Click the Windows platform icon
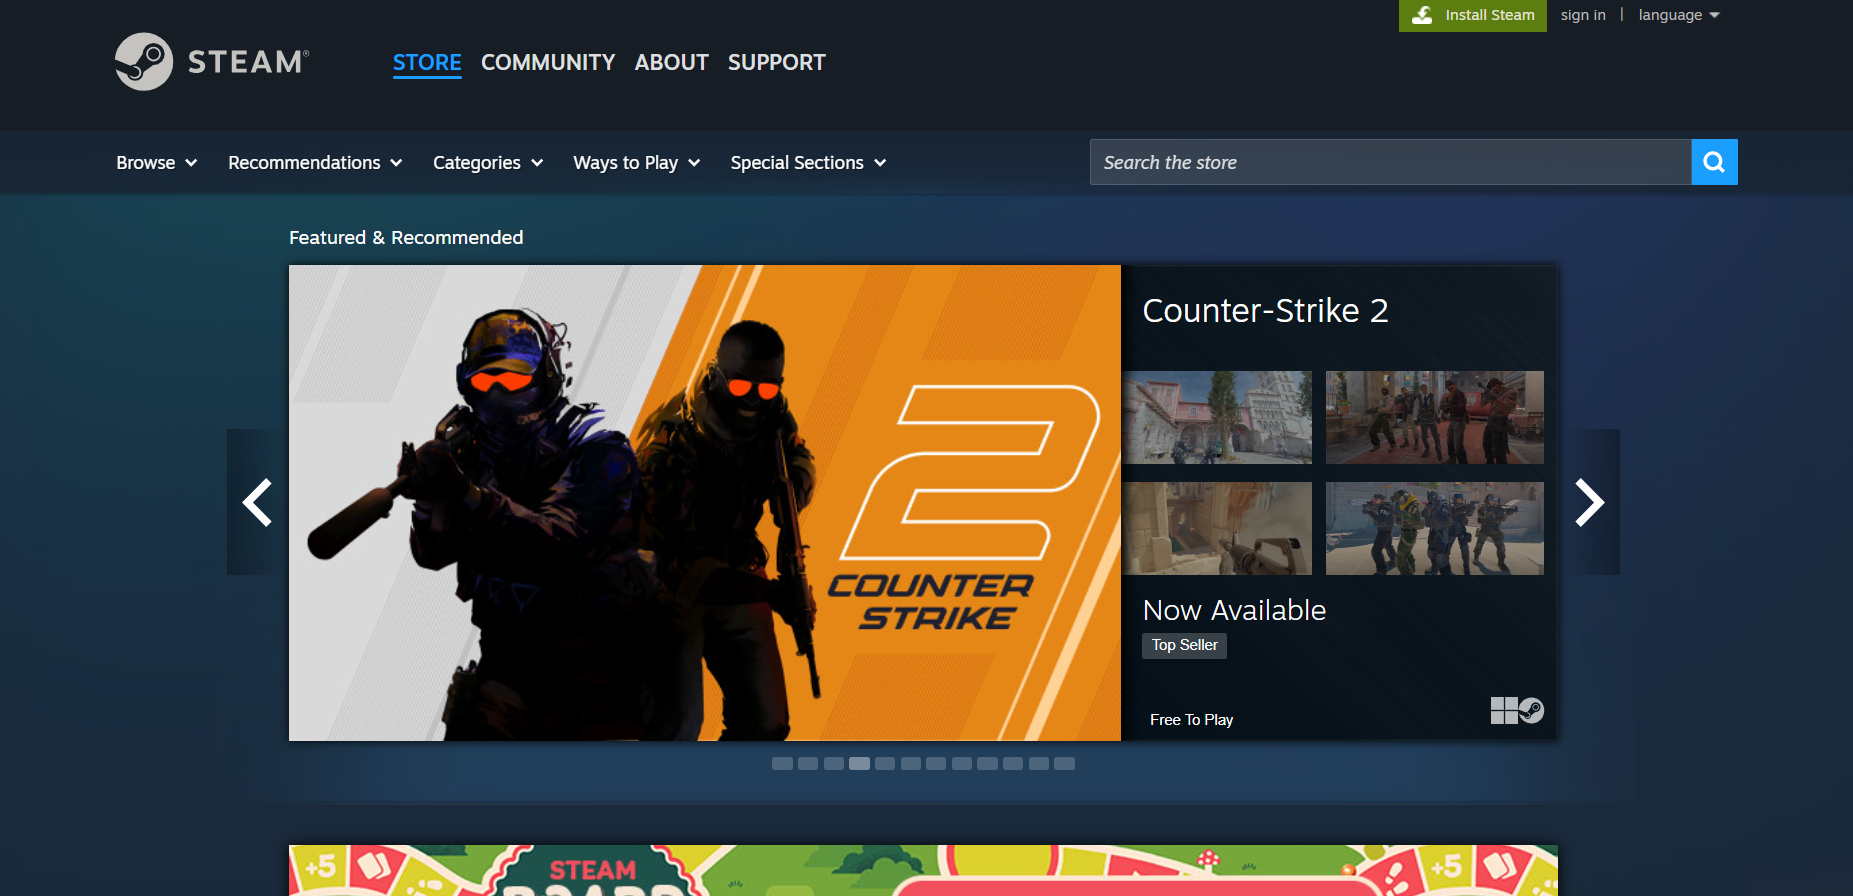 1503,711
